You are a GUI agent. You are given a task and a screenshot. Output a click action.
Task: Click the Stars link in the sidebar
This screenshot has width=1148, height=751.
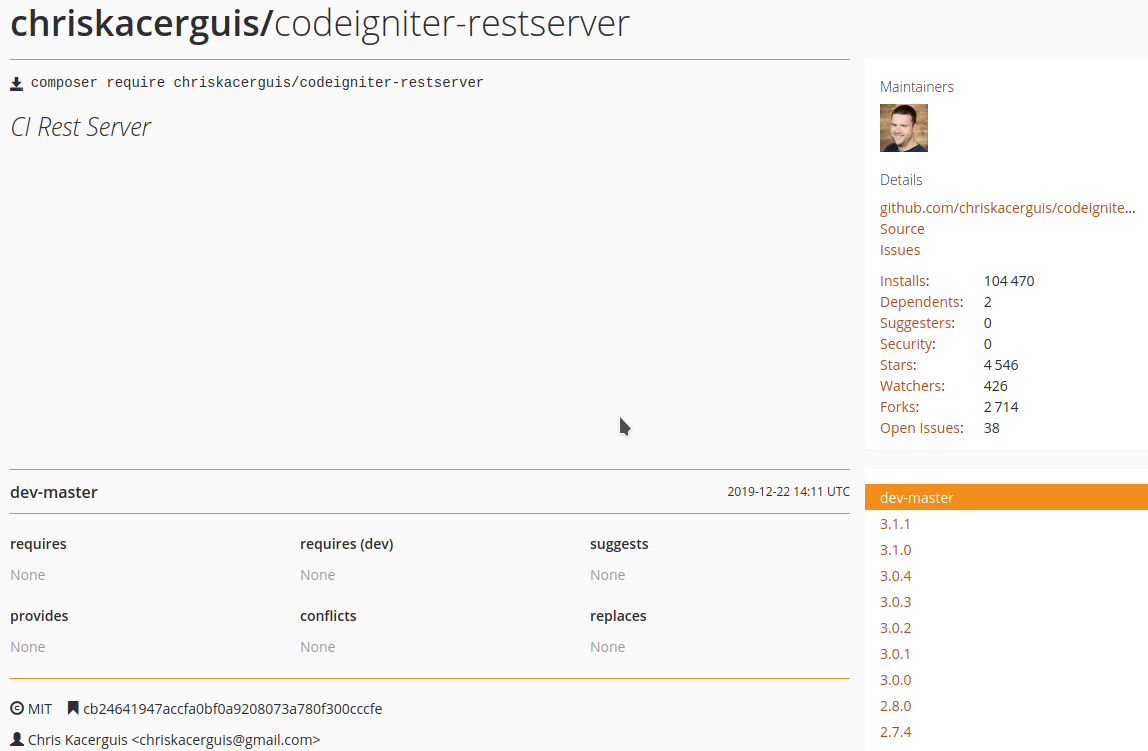point(896,364)
